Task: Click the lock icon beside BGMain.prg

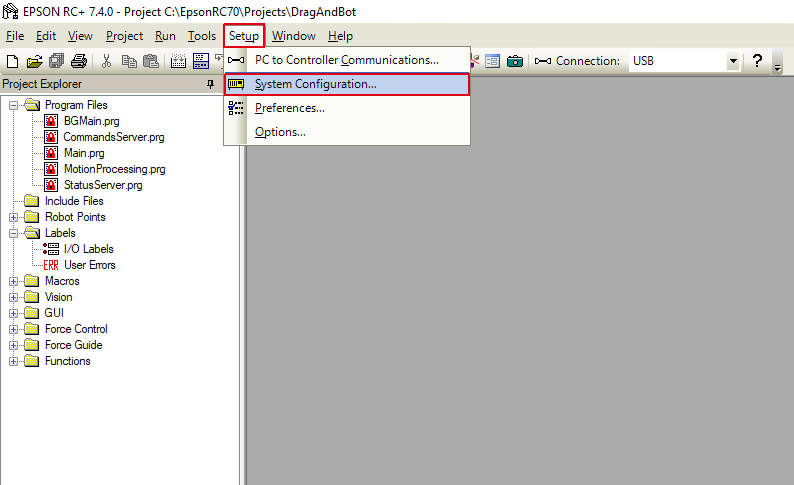Action: (51, 121)
